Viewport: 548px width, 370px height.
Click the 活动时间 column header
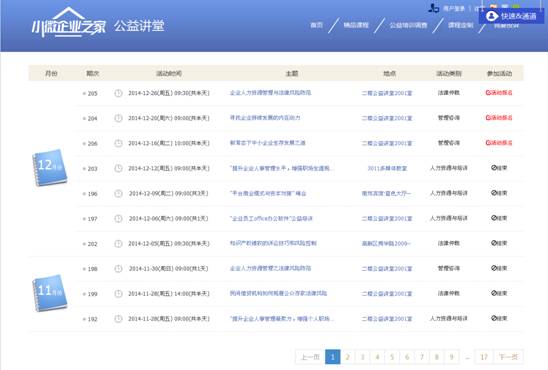click(169, 73)
